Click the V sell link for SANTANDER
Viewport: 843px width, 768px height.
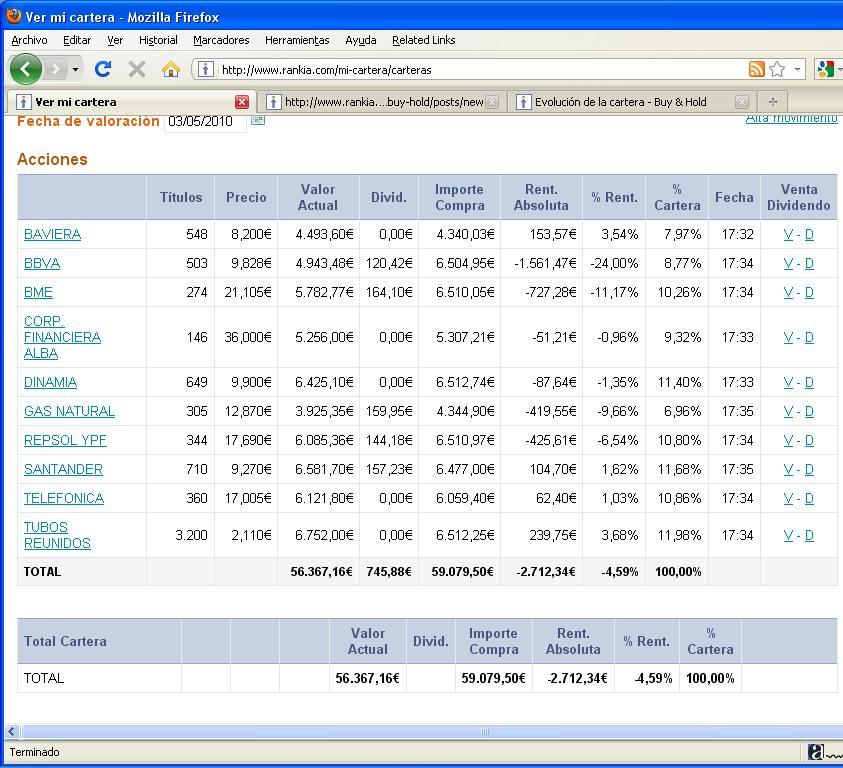[x=788, y=469]
